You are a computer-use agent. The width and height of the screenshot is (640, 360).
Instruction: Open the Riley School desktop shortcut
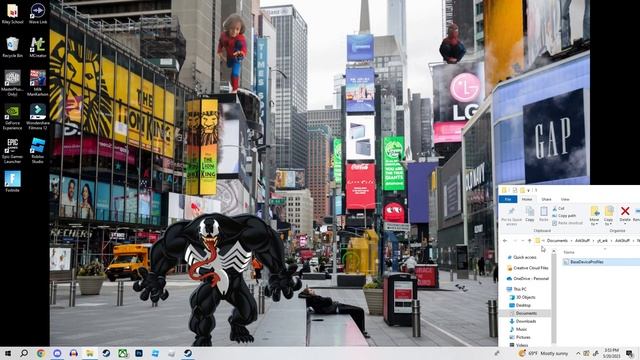point(12,13)
